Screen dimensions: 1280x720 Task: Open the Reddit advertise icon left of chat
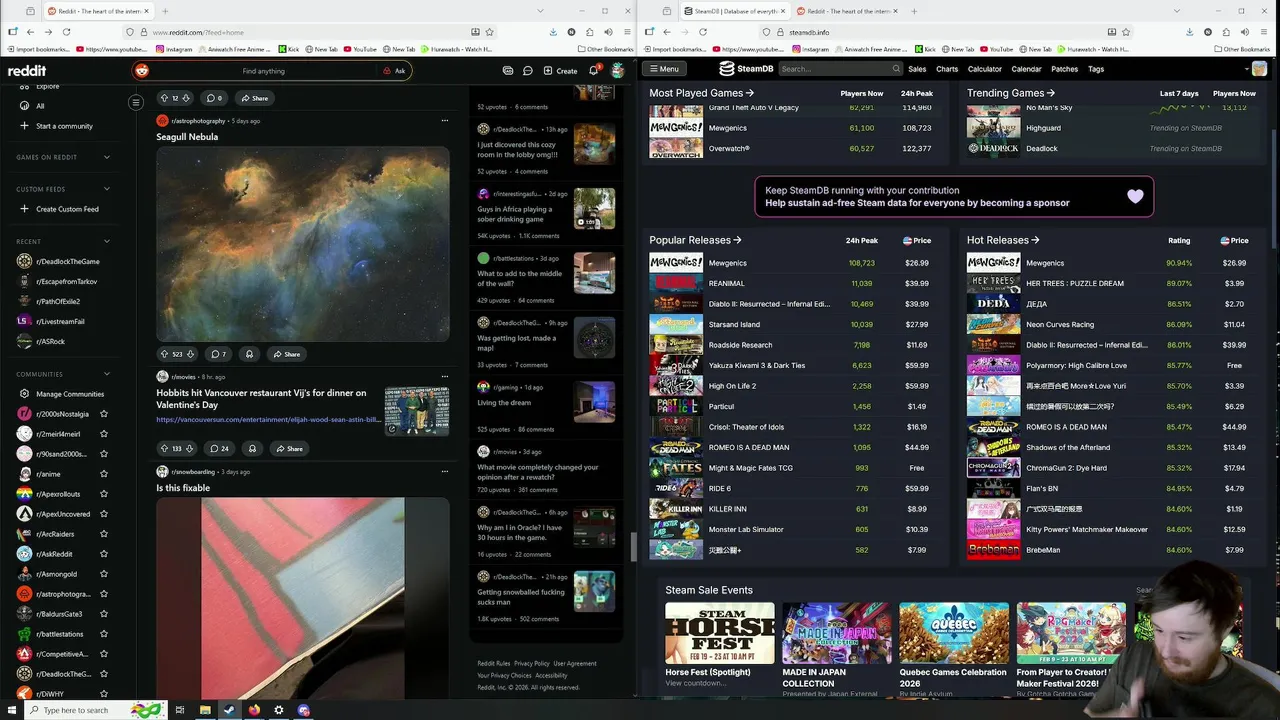[508, 71]
